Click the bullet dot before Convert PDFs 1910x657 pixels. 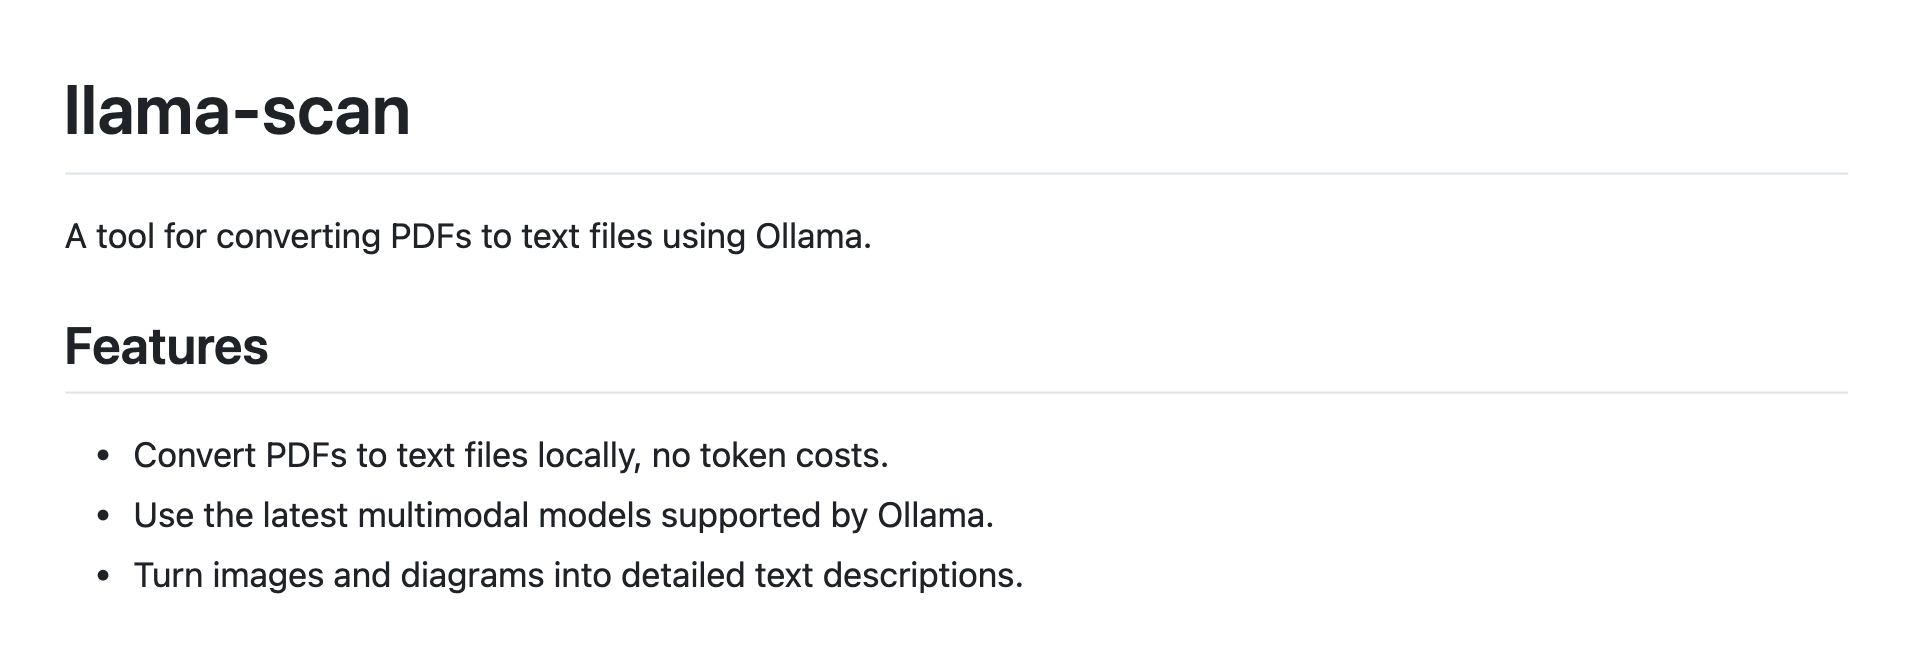[x=103, y=456]
